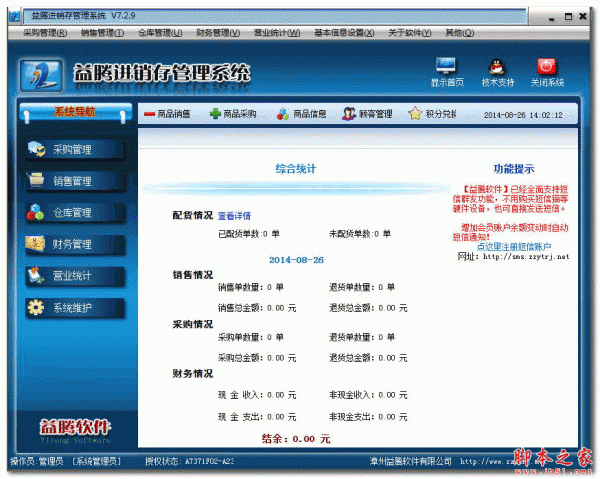Screen dimensions: 600x479
Task: Select 采购管理 sidebar button label
Action: pyautogui.click(x=72, y=150)
